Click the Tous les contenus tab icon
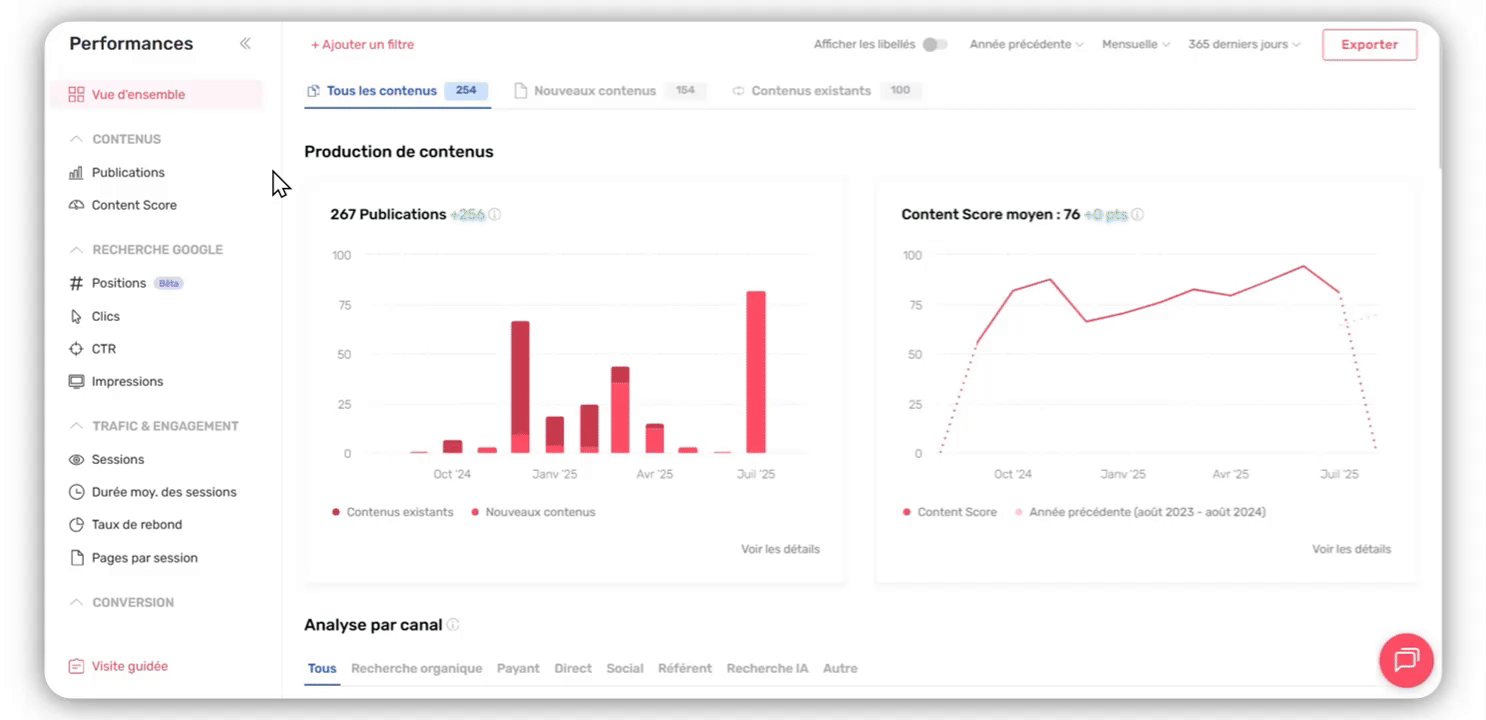 [313, 91]
